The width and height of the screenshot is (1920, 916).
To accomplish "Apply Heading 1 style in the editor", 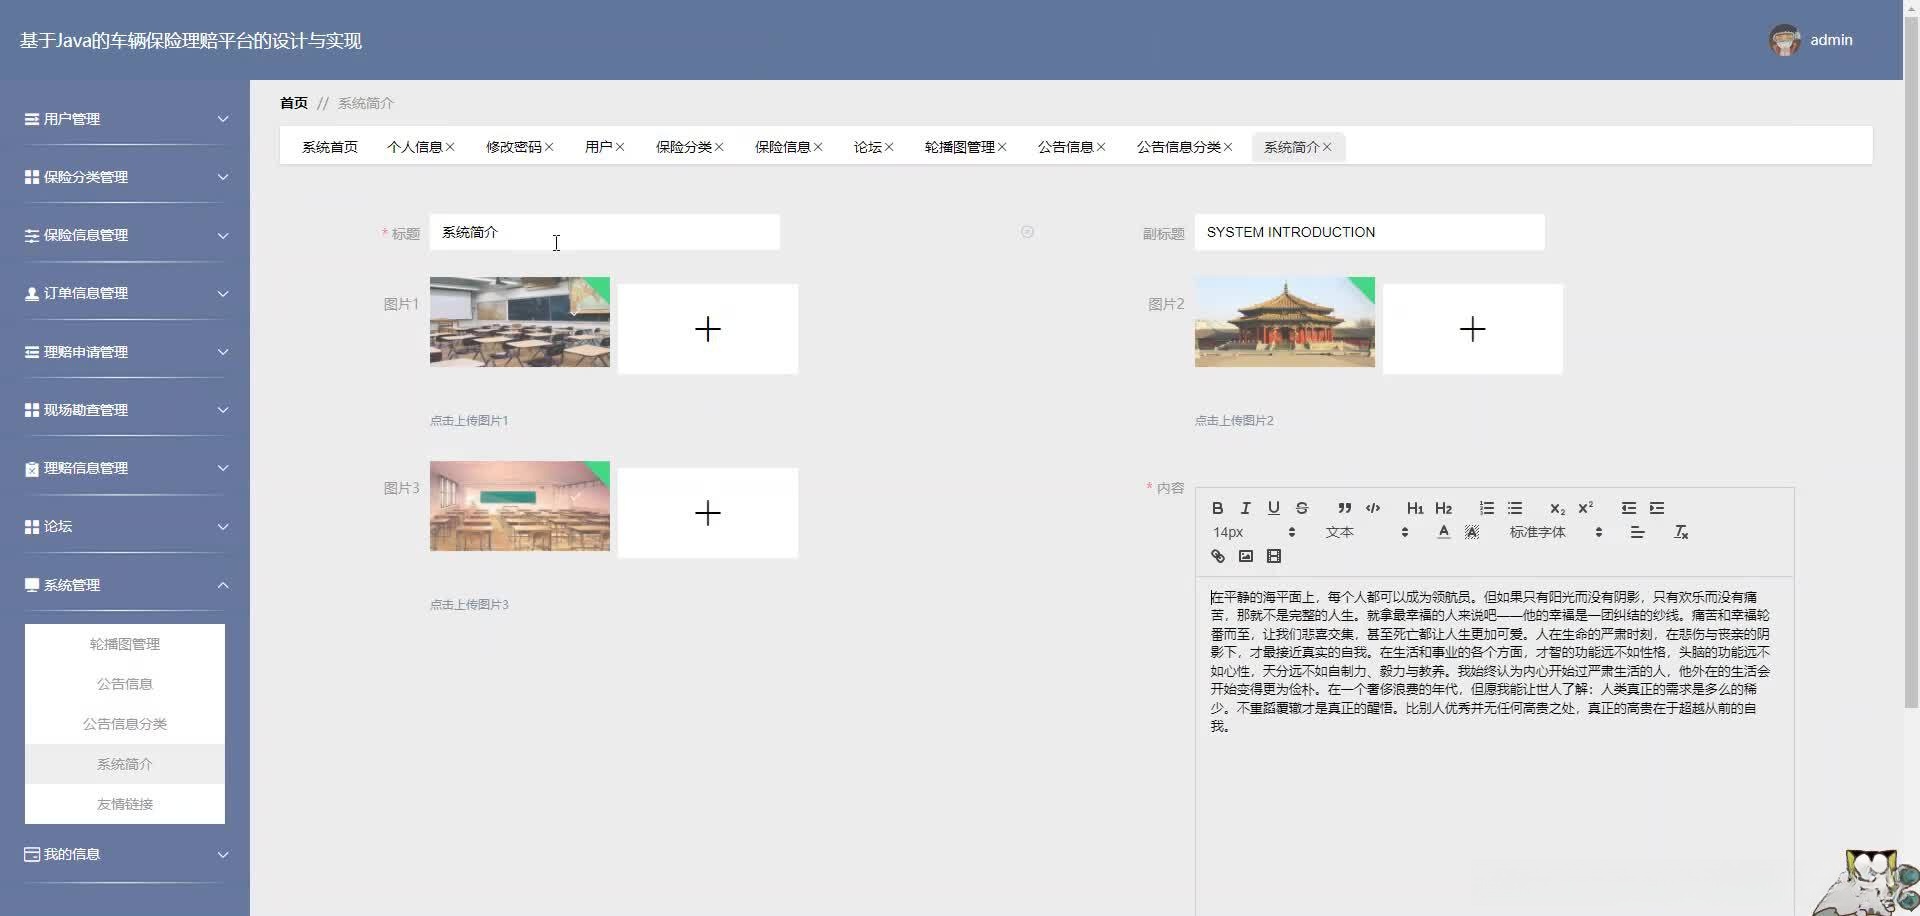I will coord(1413,508).
